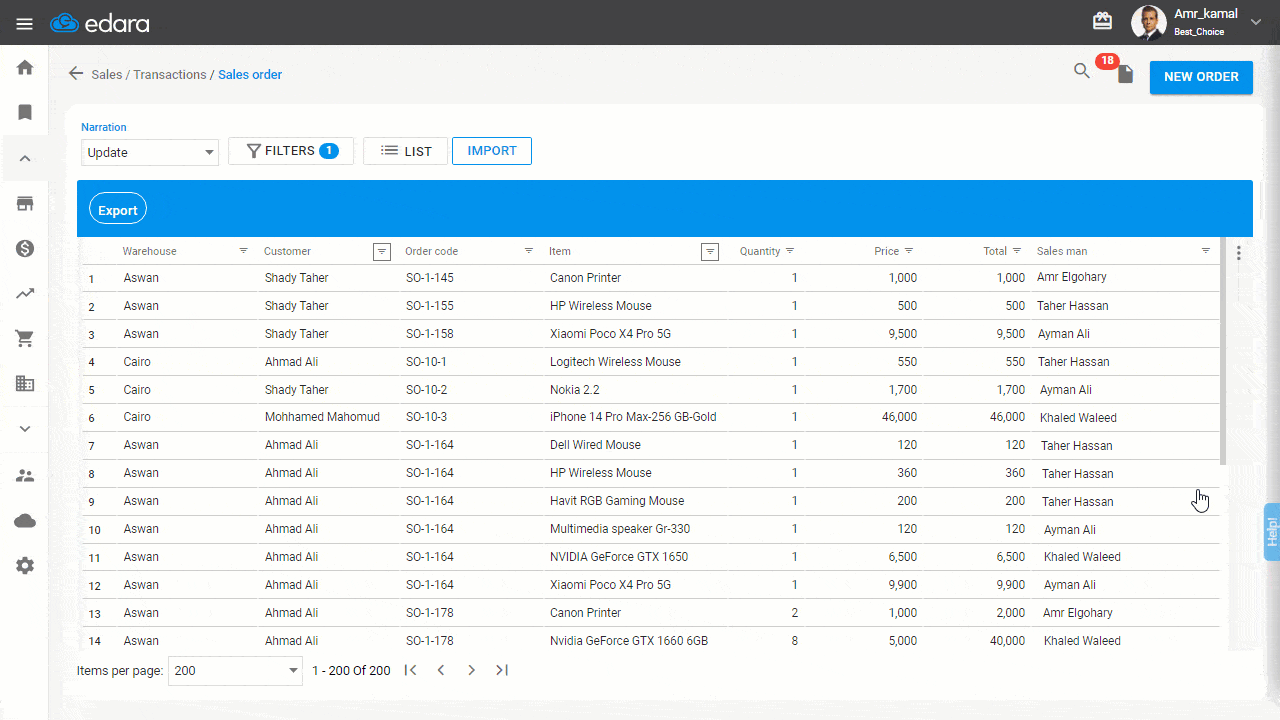Sort by the Order code column header
Image resolution: width=1280 pixels, height=720 pixels.
(431, 252)
